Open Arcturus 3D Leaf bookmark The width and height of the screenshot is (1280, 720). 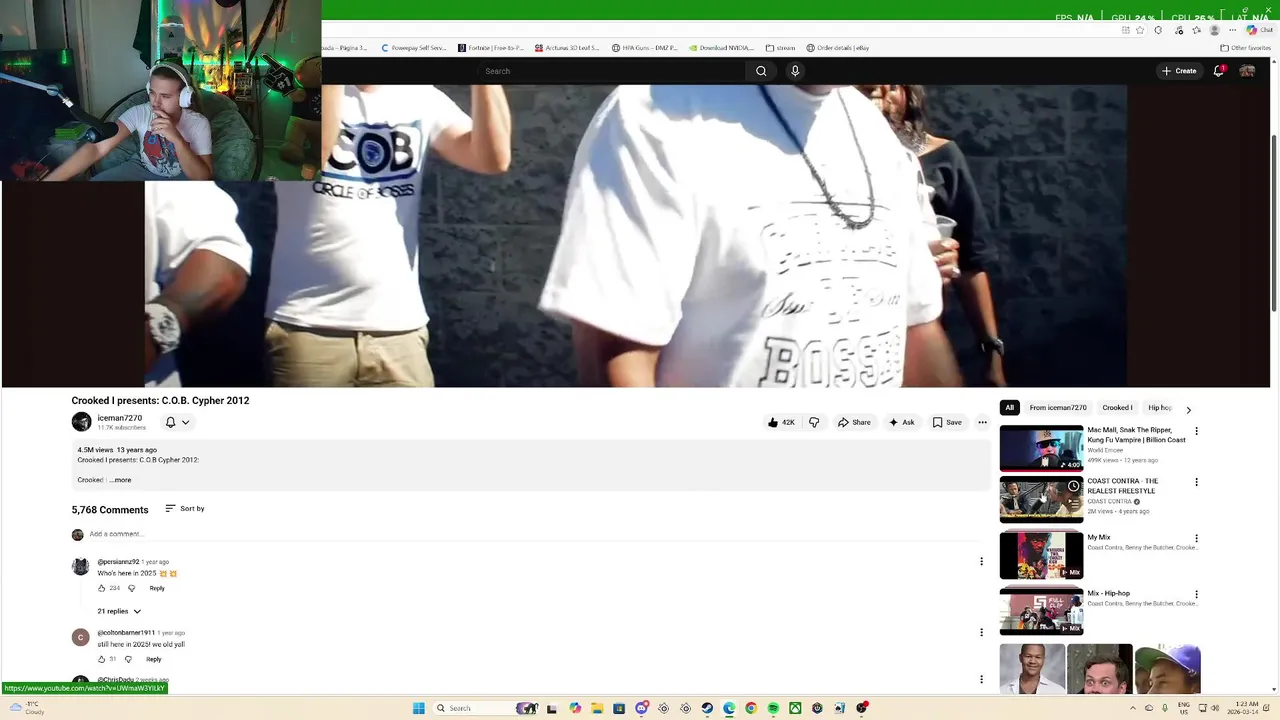pos(568,48)
